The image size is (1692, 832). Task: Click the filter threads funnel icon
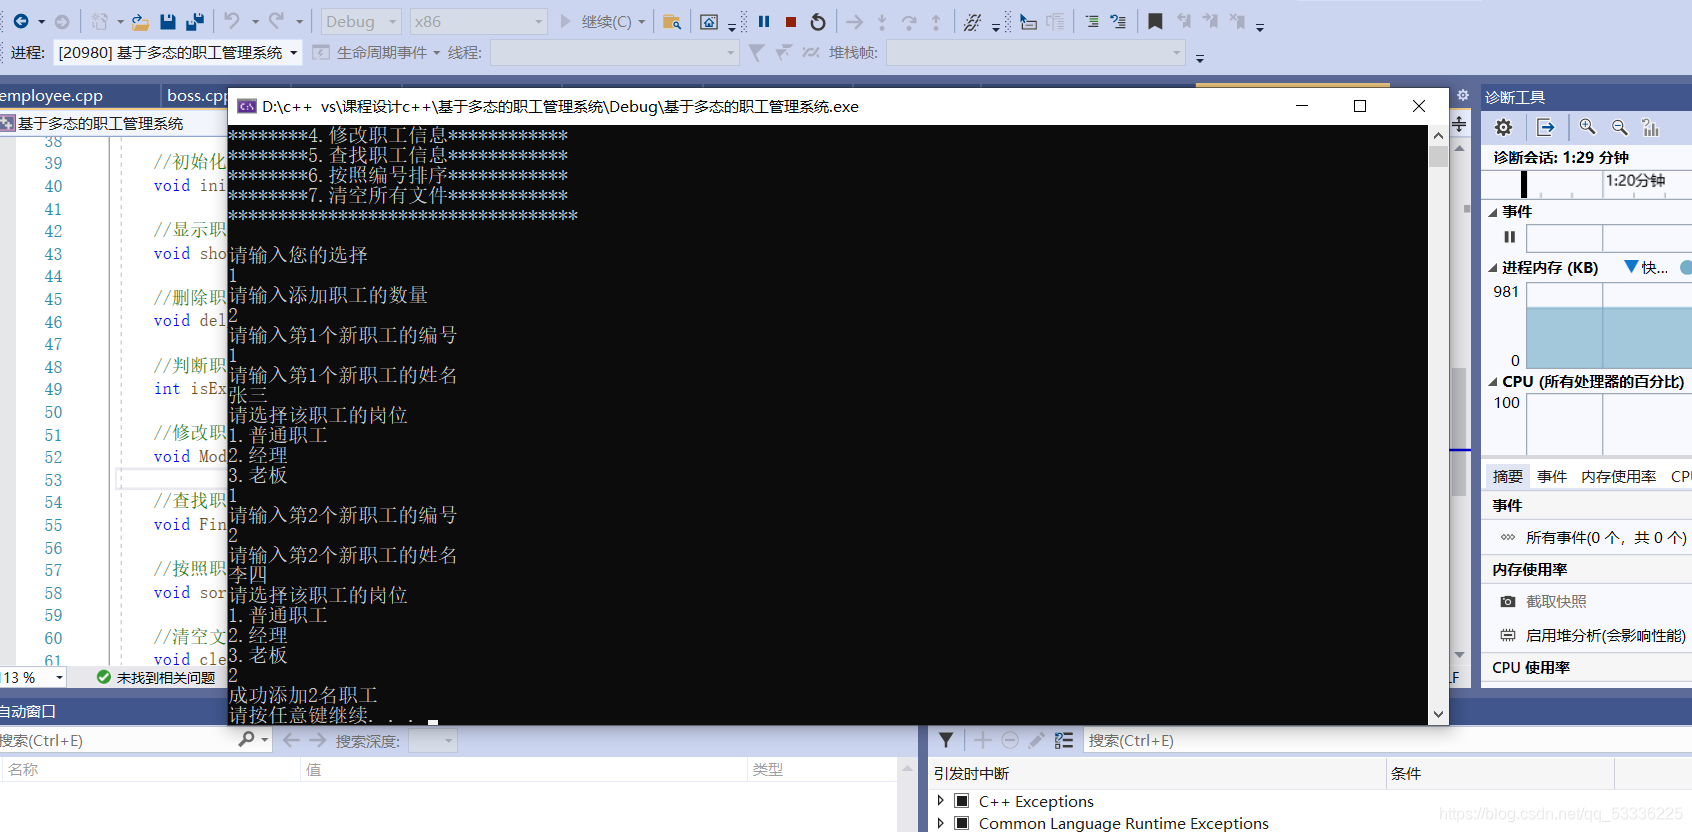(x=756, y=52)
